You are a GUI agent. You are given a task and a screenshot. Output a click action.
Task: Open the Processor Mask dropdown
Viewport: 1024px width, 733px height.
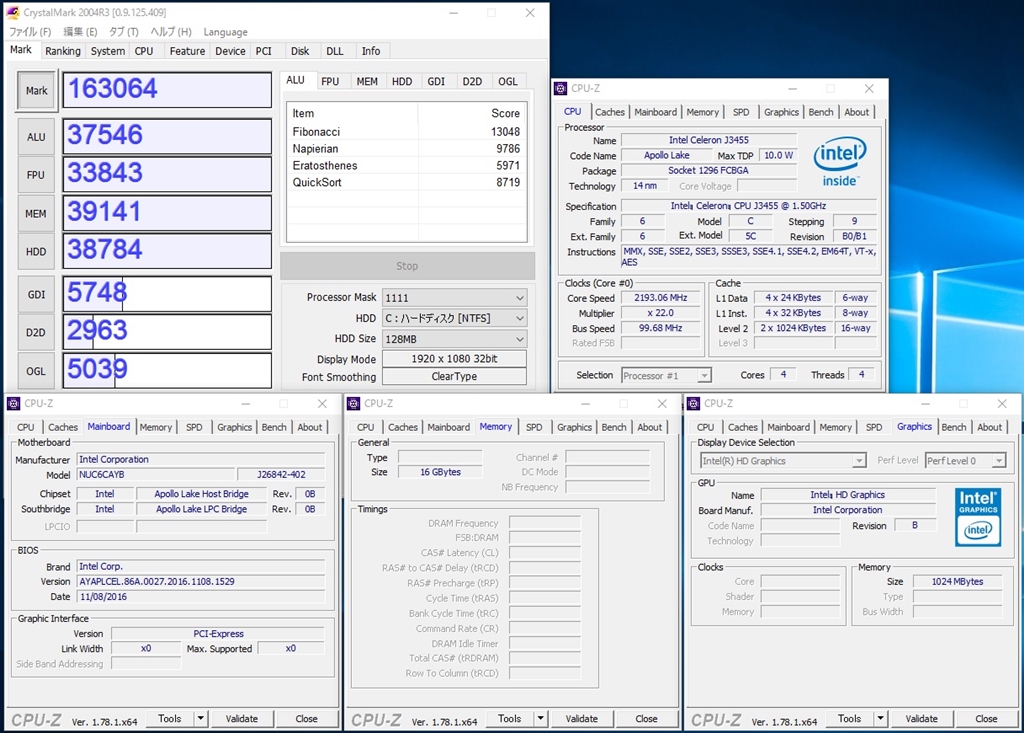click(x=454, y=298)
